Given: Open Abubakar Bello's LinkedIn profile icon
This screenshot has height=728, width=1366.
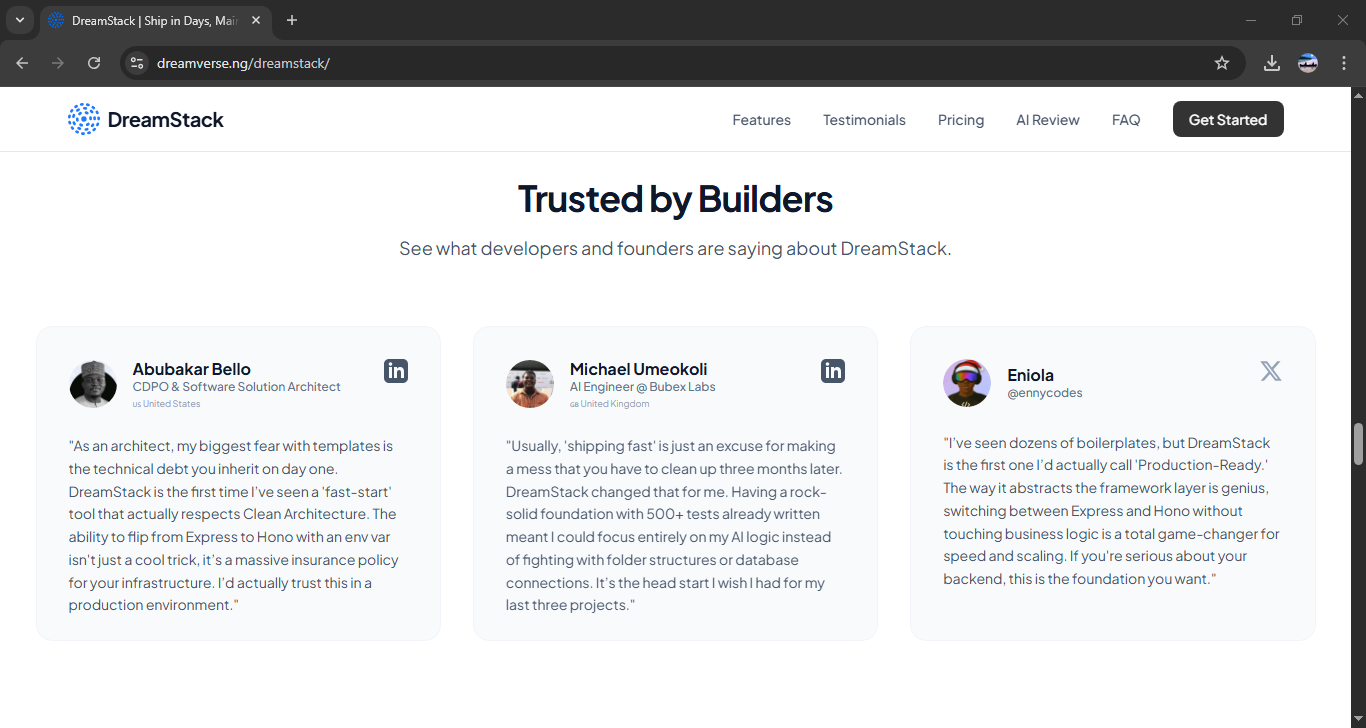Looking at the screenshot, I should click(x=396, y=370).
